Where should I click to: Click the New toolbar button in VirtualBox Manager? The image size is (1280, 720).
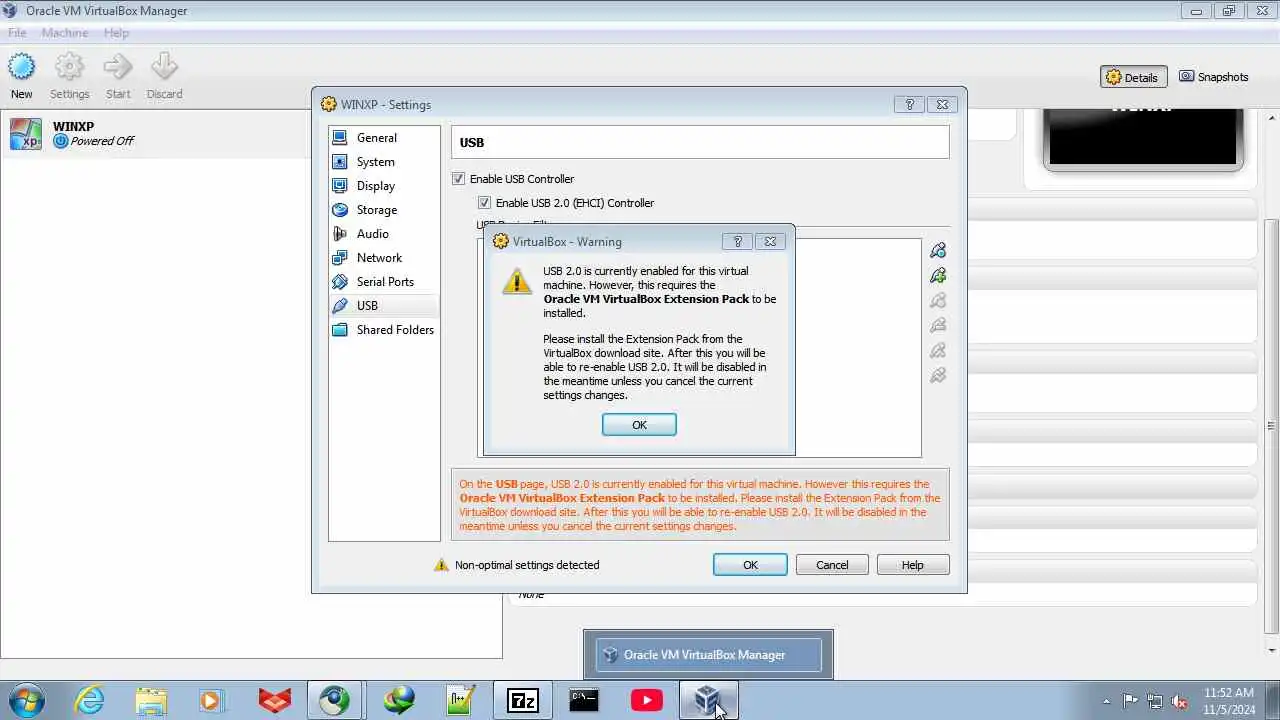[22, 77]
